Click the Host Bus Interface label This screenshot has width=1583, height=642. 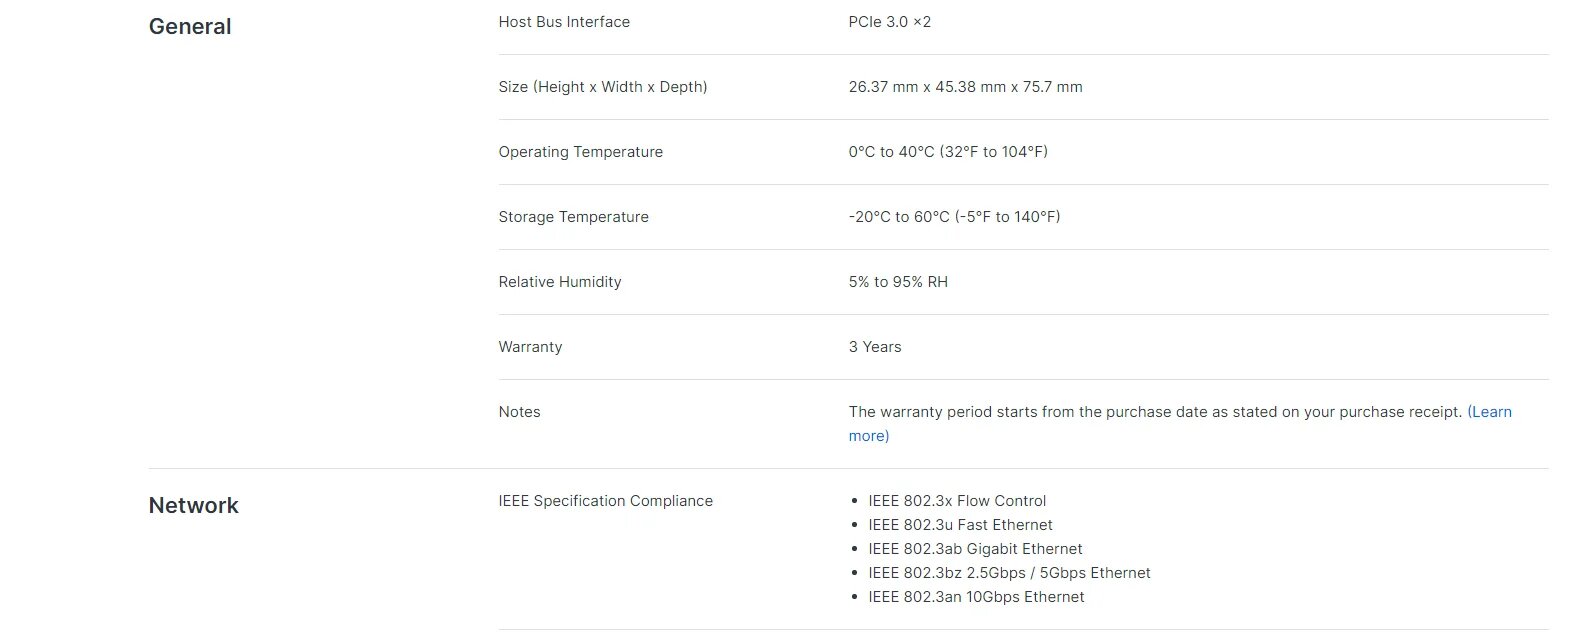point(564,22)
